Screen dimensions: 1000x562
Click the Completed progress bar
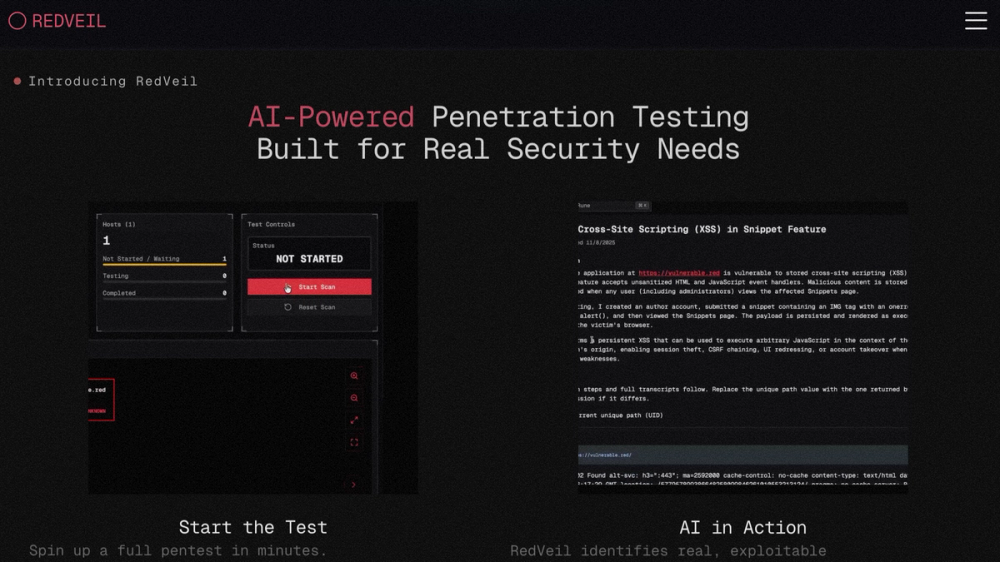(165, 298)
